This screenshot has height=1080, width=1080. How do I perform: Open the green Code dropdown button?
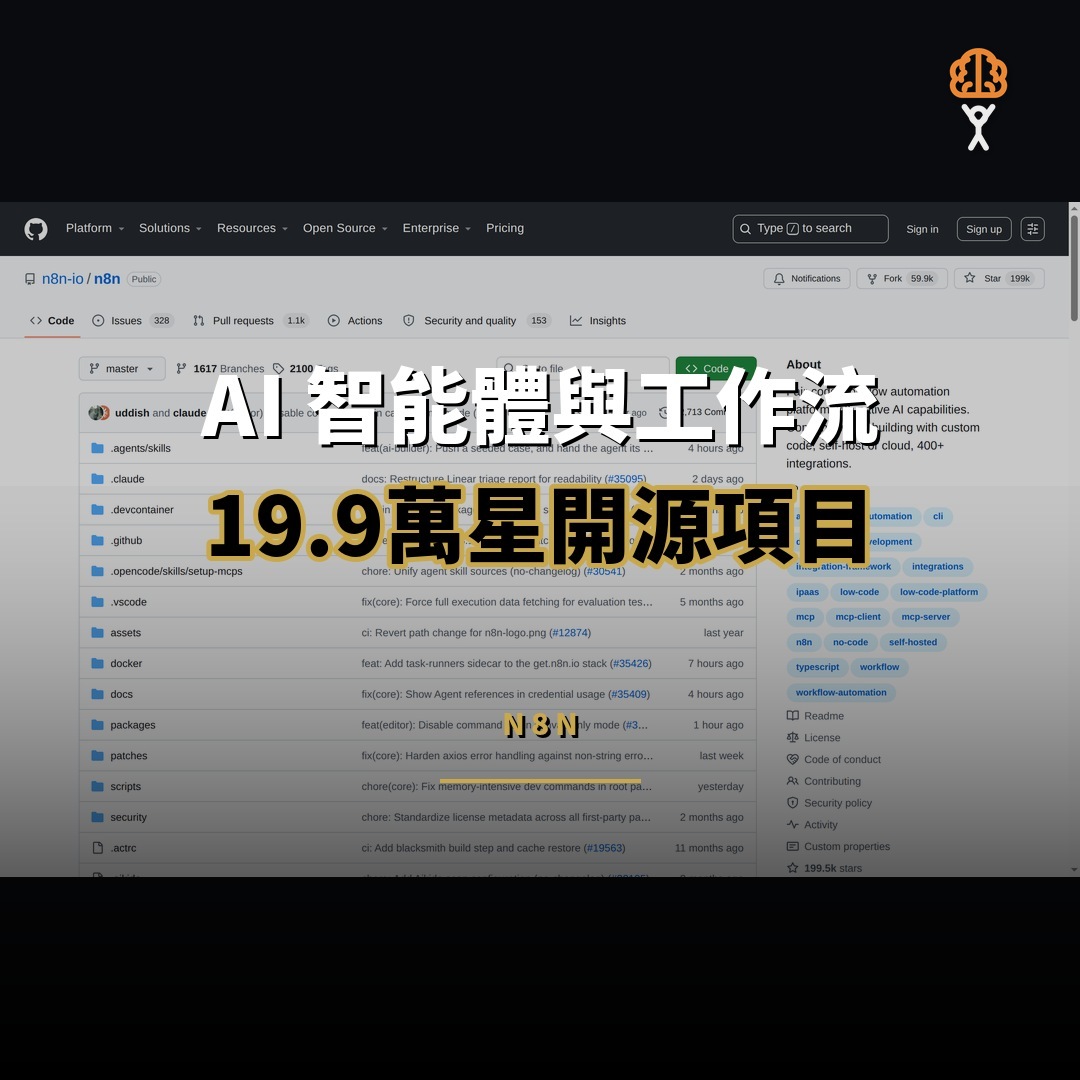pyautogui.click(x=716, y=368)
